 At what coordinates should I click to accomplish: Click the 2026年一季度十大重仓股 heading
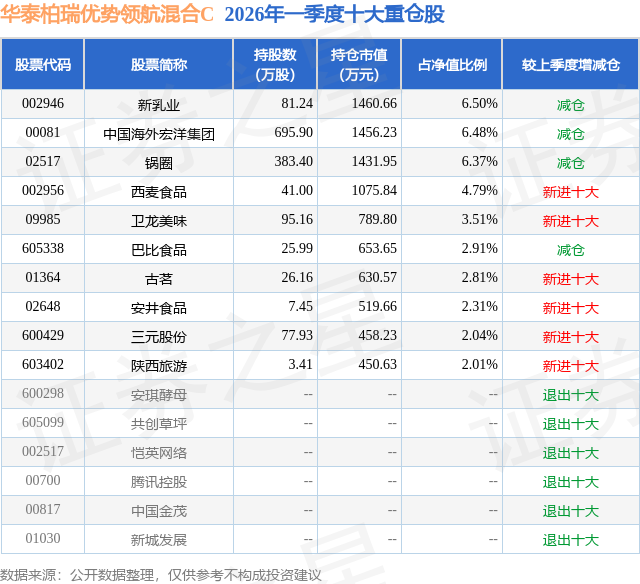pos(334,15)
